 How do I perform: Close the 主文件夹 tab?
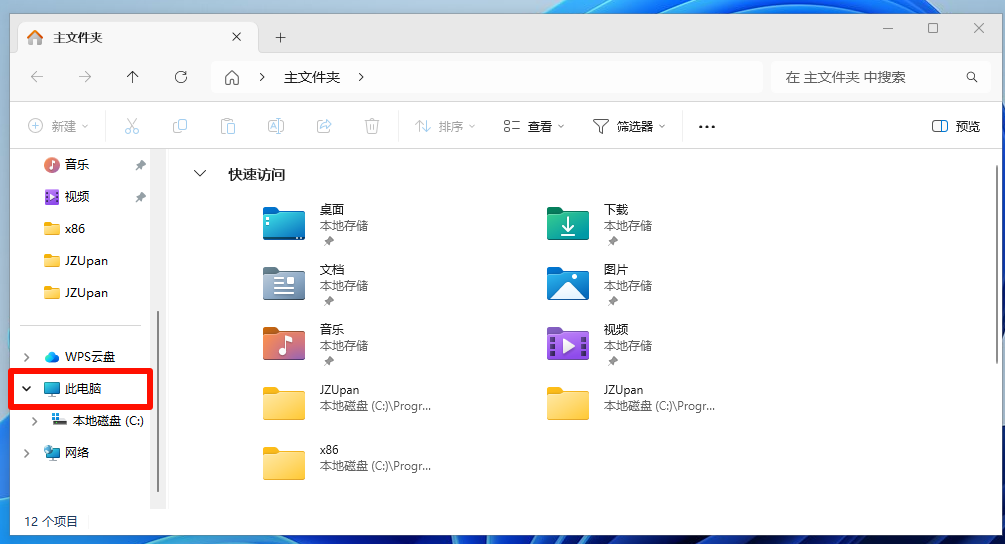237,37
